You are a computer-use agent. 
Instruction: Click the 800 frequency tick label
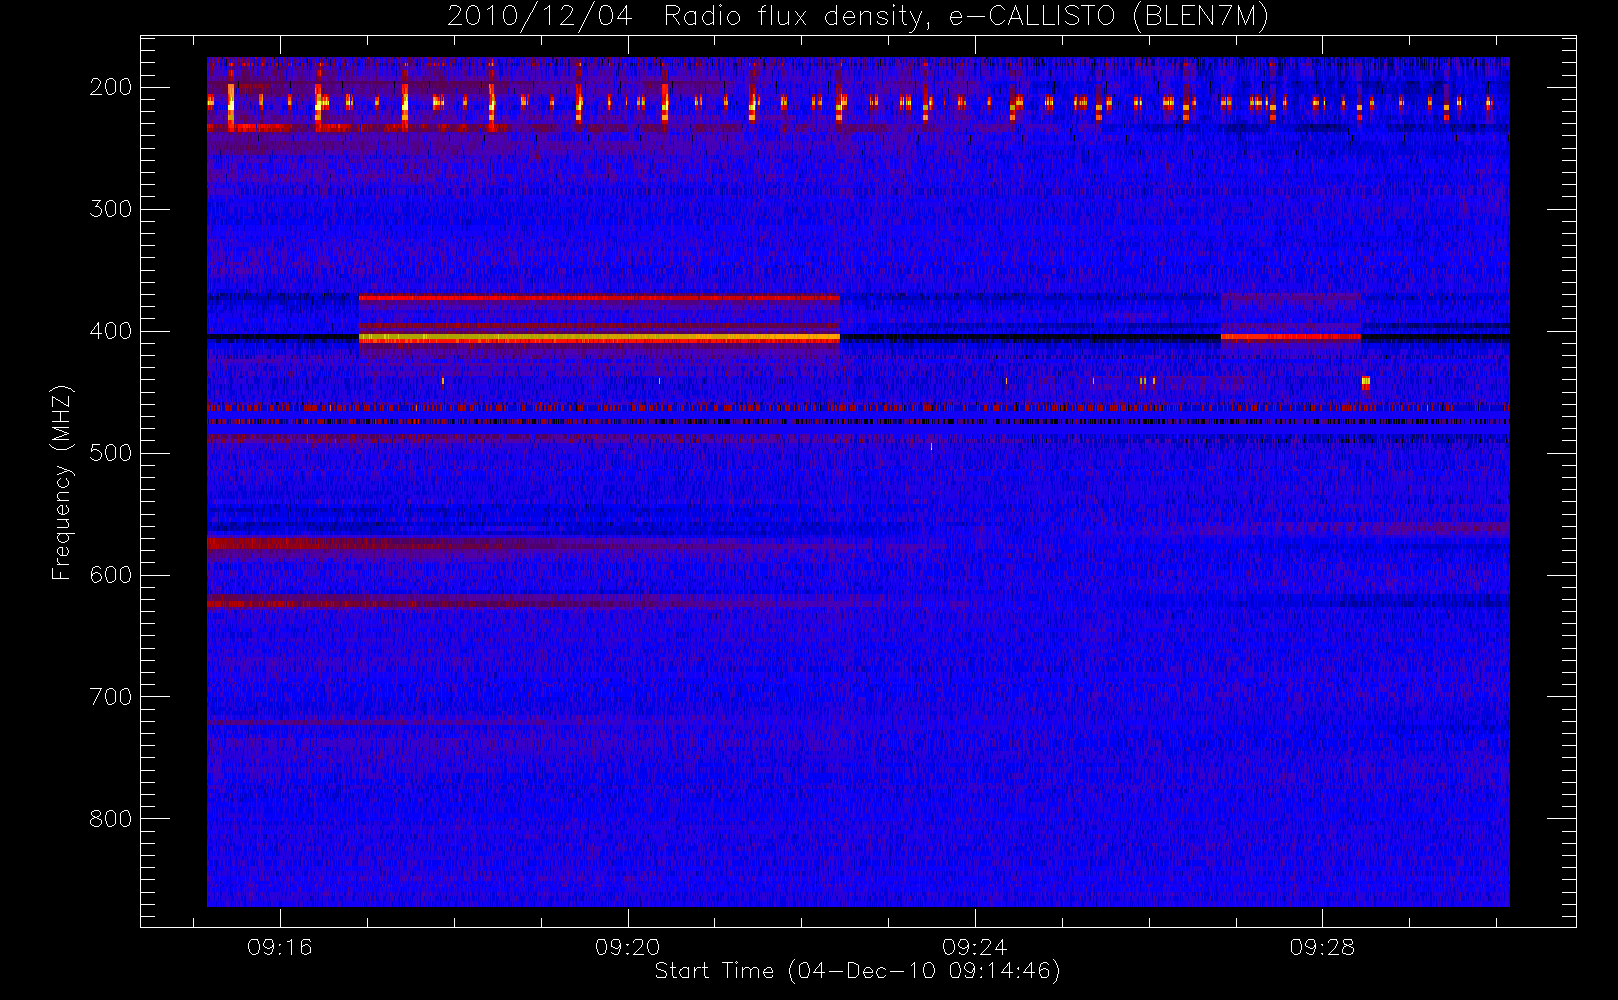(111, 819)
